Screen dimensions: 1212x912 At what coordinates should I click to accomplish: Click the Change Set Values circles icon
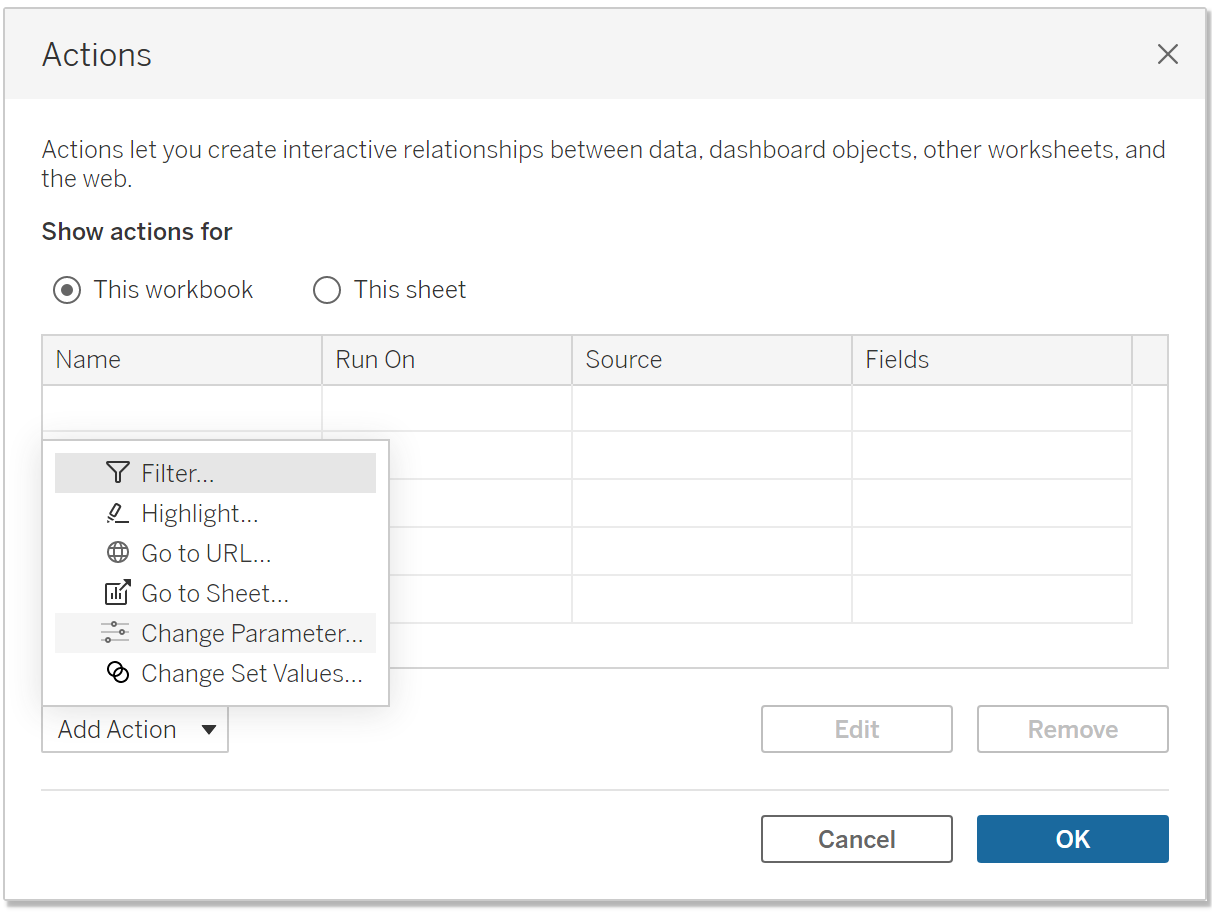click(118, 673)
